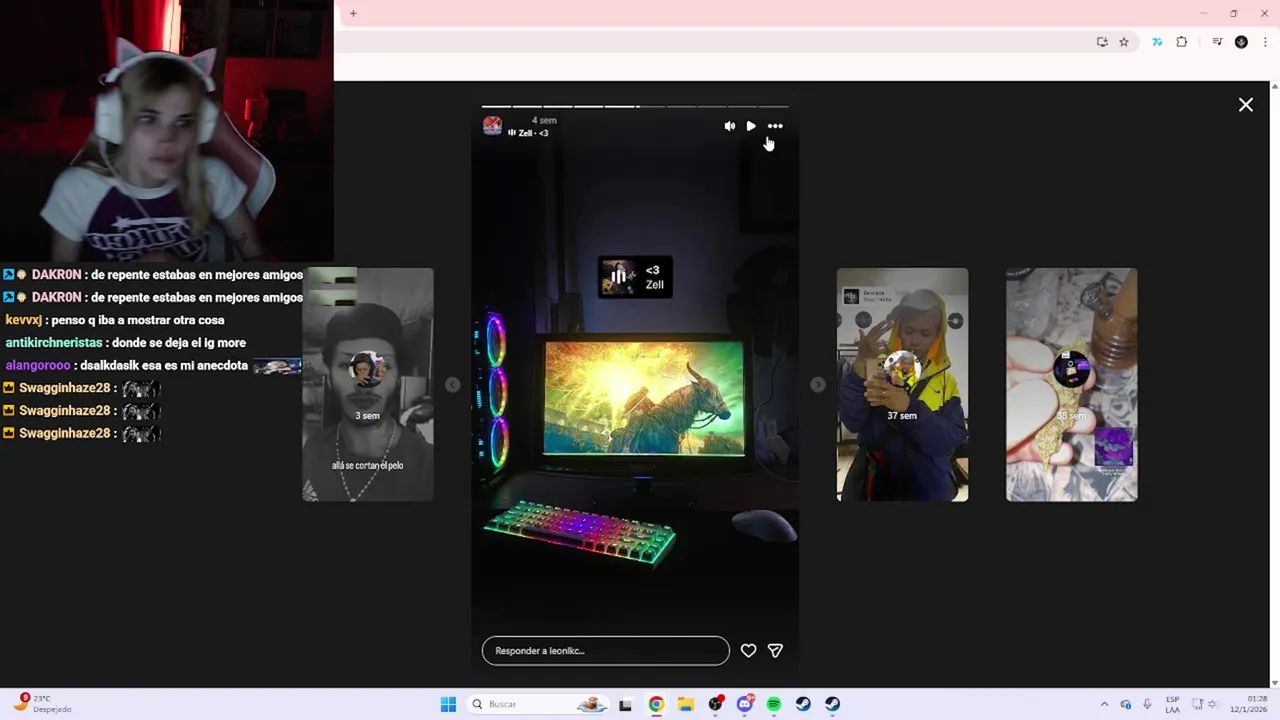Open the story poster's profile picture

tap(492, 126)
